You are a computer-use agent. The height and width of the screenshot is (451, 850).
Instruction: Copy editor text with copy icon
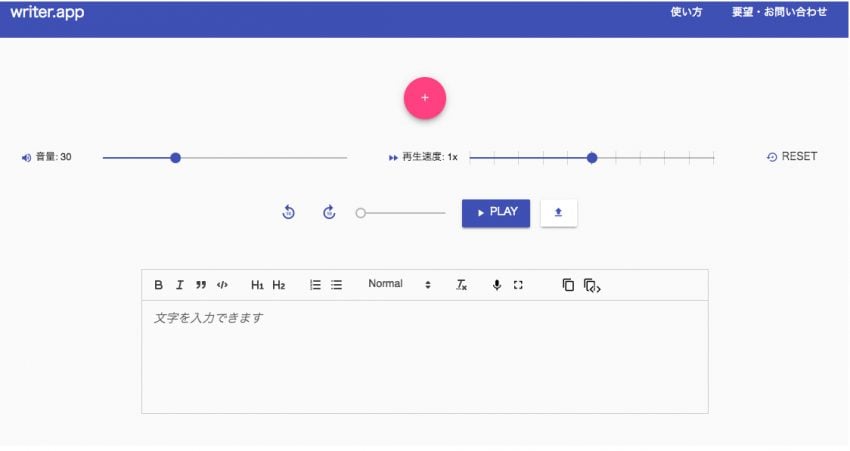pyautogui.click(x=568, y=285)
